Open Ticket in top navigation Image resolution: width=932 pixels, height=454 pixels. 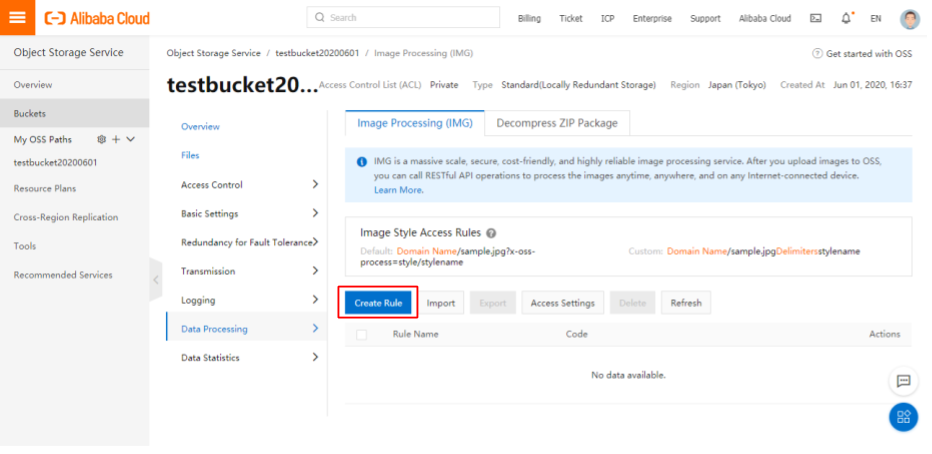571,18
